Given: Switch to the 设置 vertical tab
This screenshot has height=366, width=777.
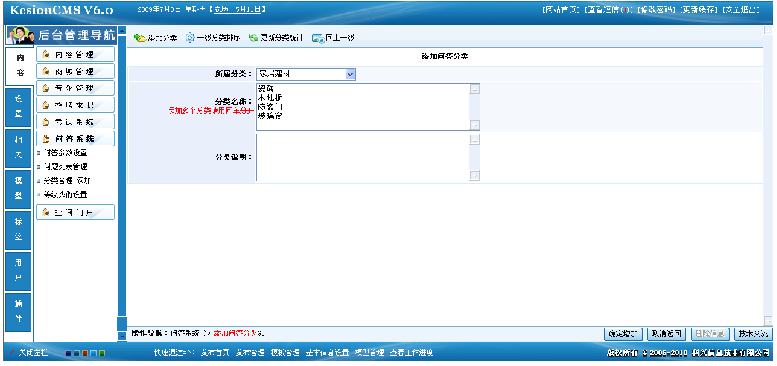Looking at the screenshot, I should 18,106.
